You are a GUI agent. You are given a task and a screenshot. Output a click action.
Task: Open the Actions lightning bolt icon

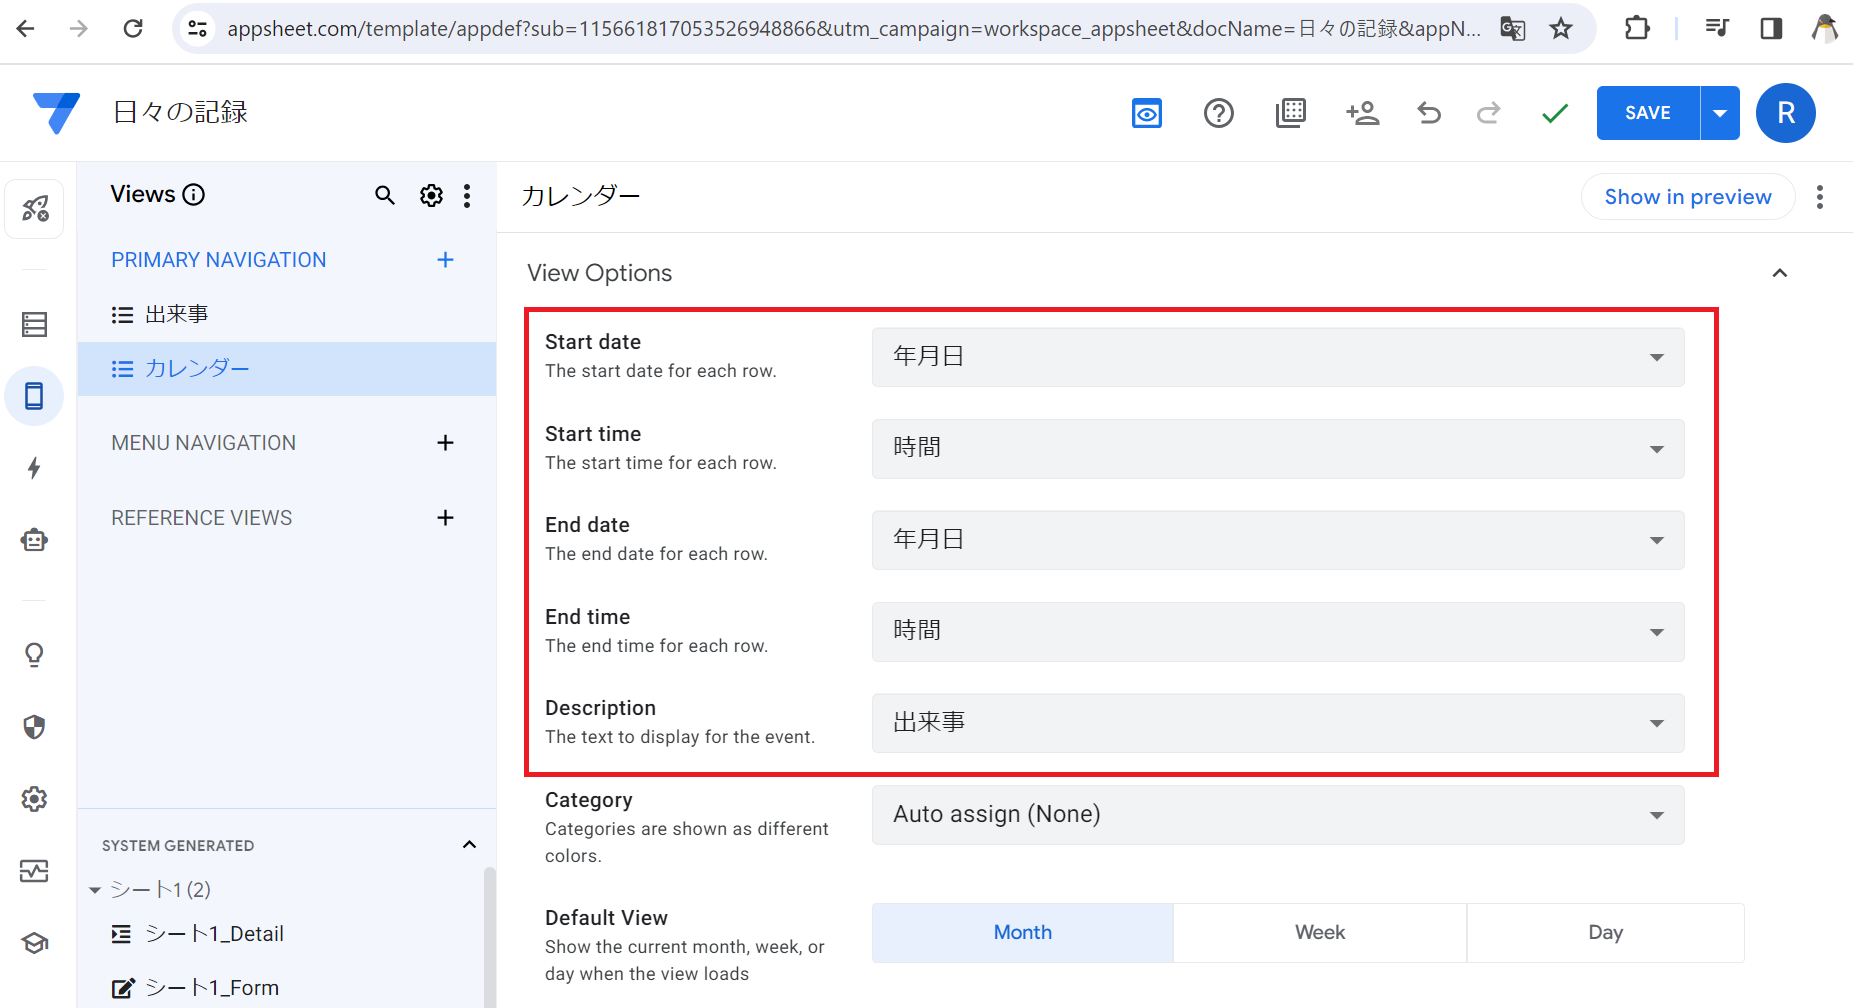point(35,468)
